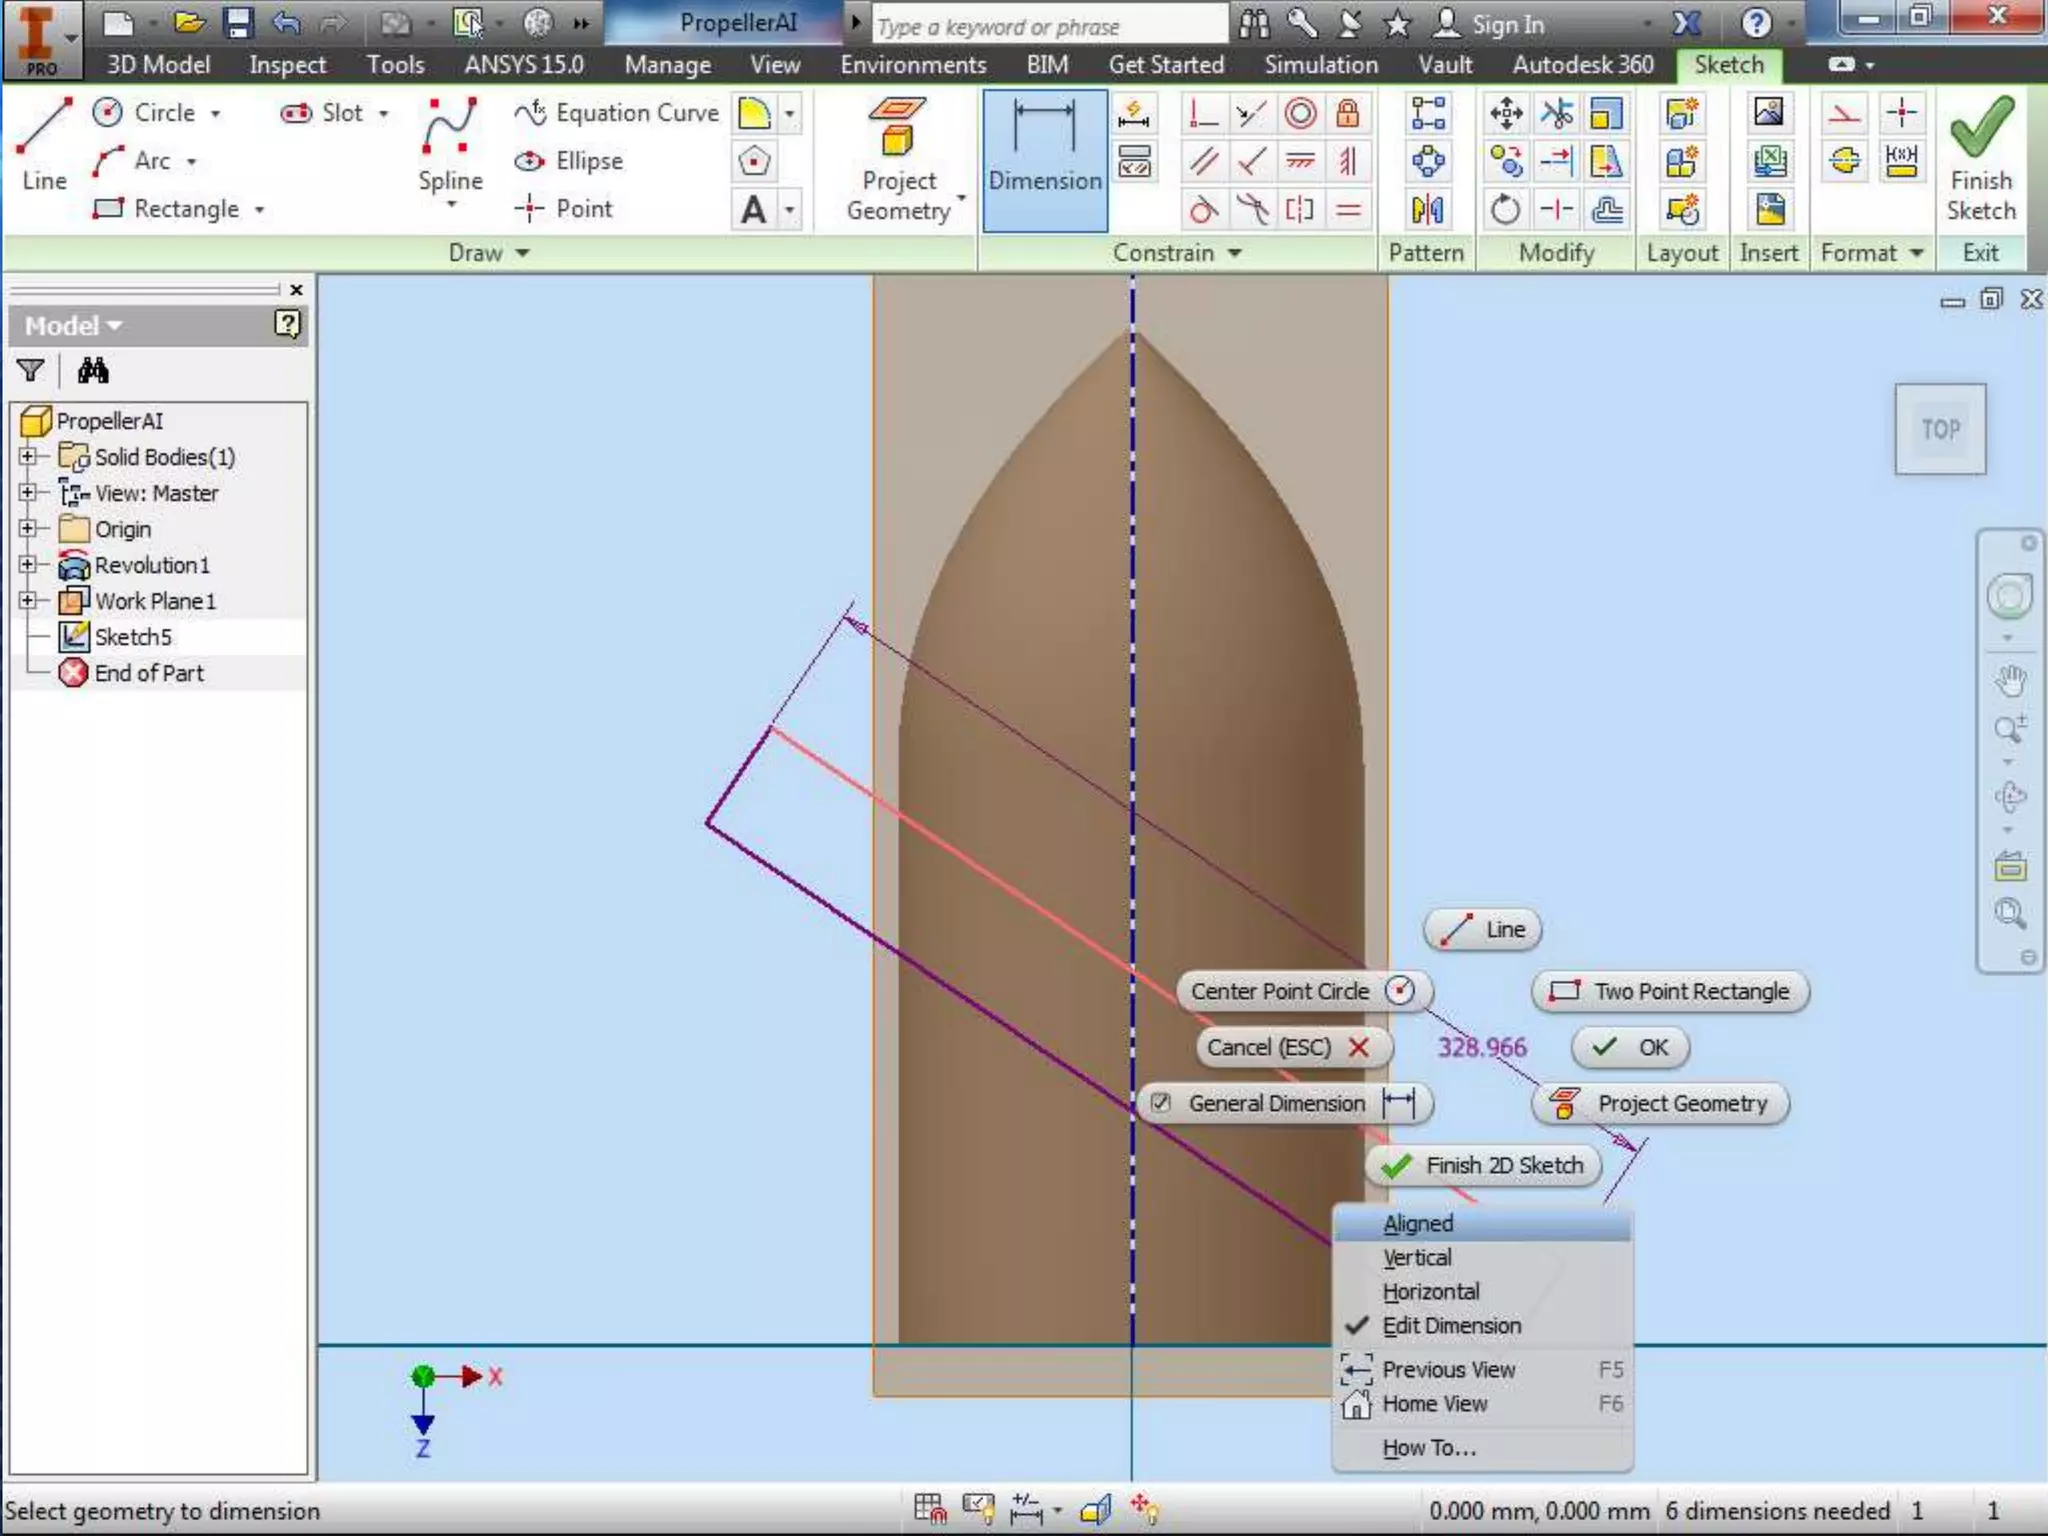
Task: Switch to the 3D Model ribbon tab
Action: pyautogui.click(x=158, y=65)
